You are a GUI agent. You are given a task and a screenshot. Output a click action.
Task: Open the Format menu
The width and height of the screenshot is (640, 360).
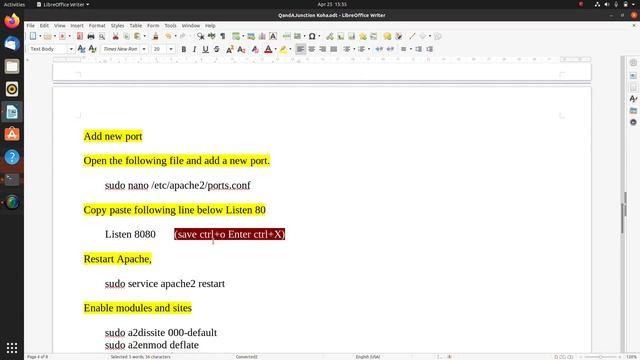tap(97, 25)
